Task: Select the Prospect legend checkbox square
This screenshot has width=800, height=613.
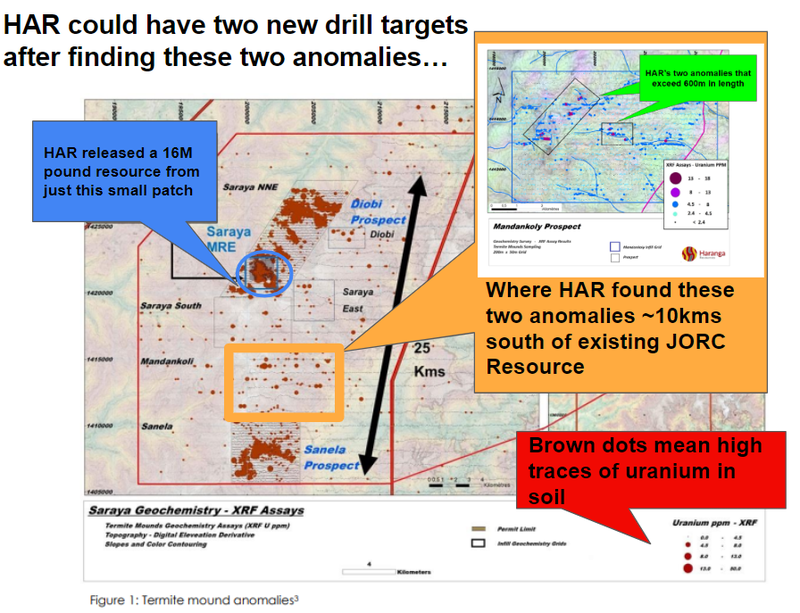Action: pyautogui.click(x=614, y=258)
